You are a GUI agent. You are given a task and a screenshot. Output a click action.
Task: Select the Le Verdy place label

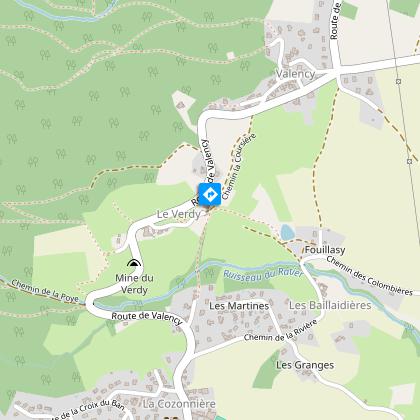(179, 214)
